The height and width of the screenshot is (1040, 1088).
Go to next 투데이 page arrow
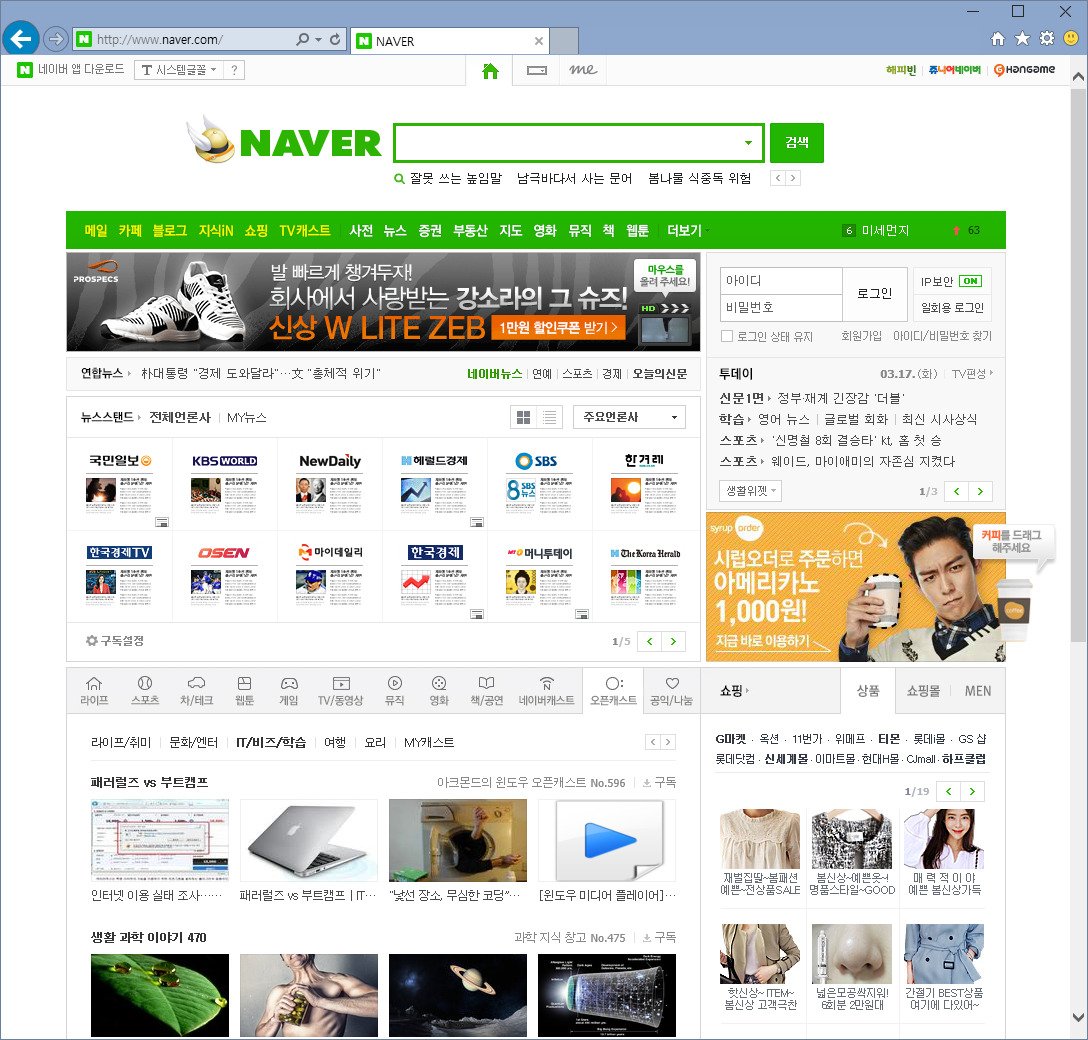pos(980,491)
